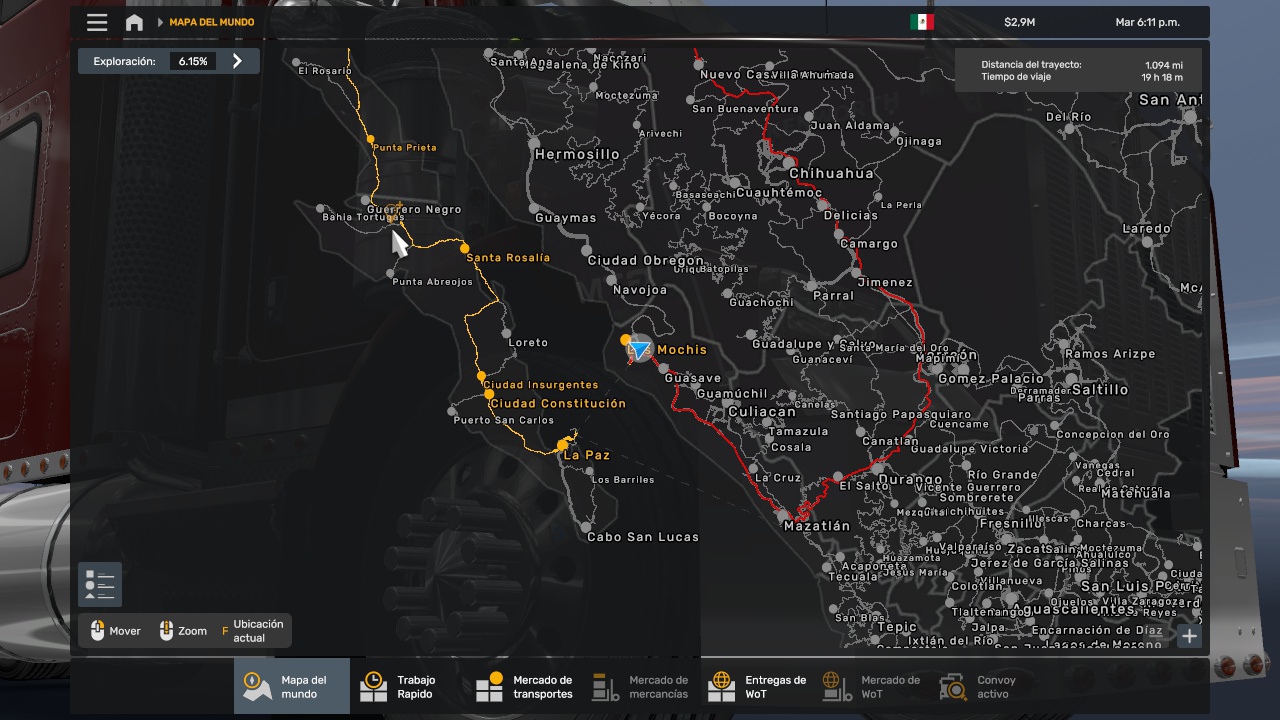Expand the Exploración percentage arrow
Viewport: 1280px width, 720px height.
coord(237,61)
